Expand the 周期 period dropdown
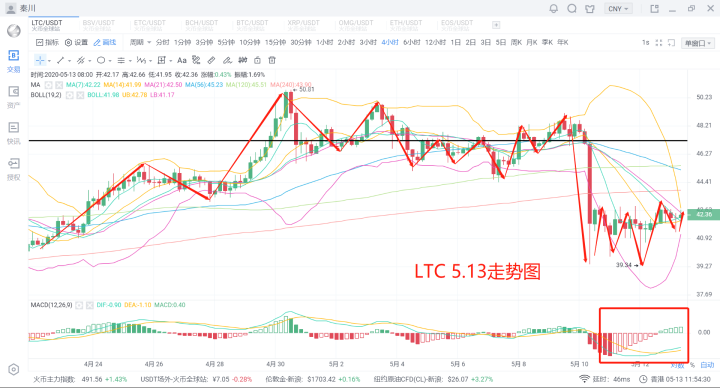 click(140, 42)
